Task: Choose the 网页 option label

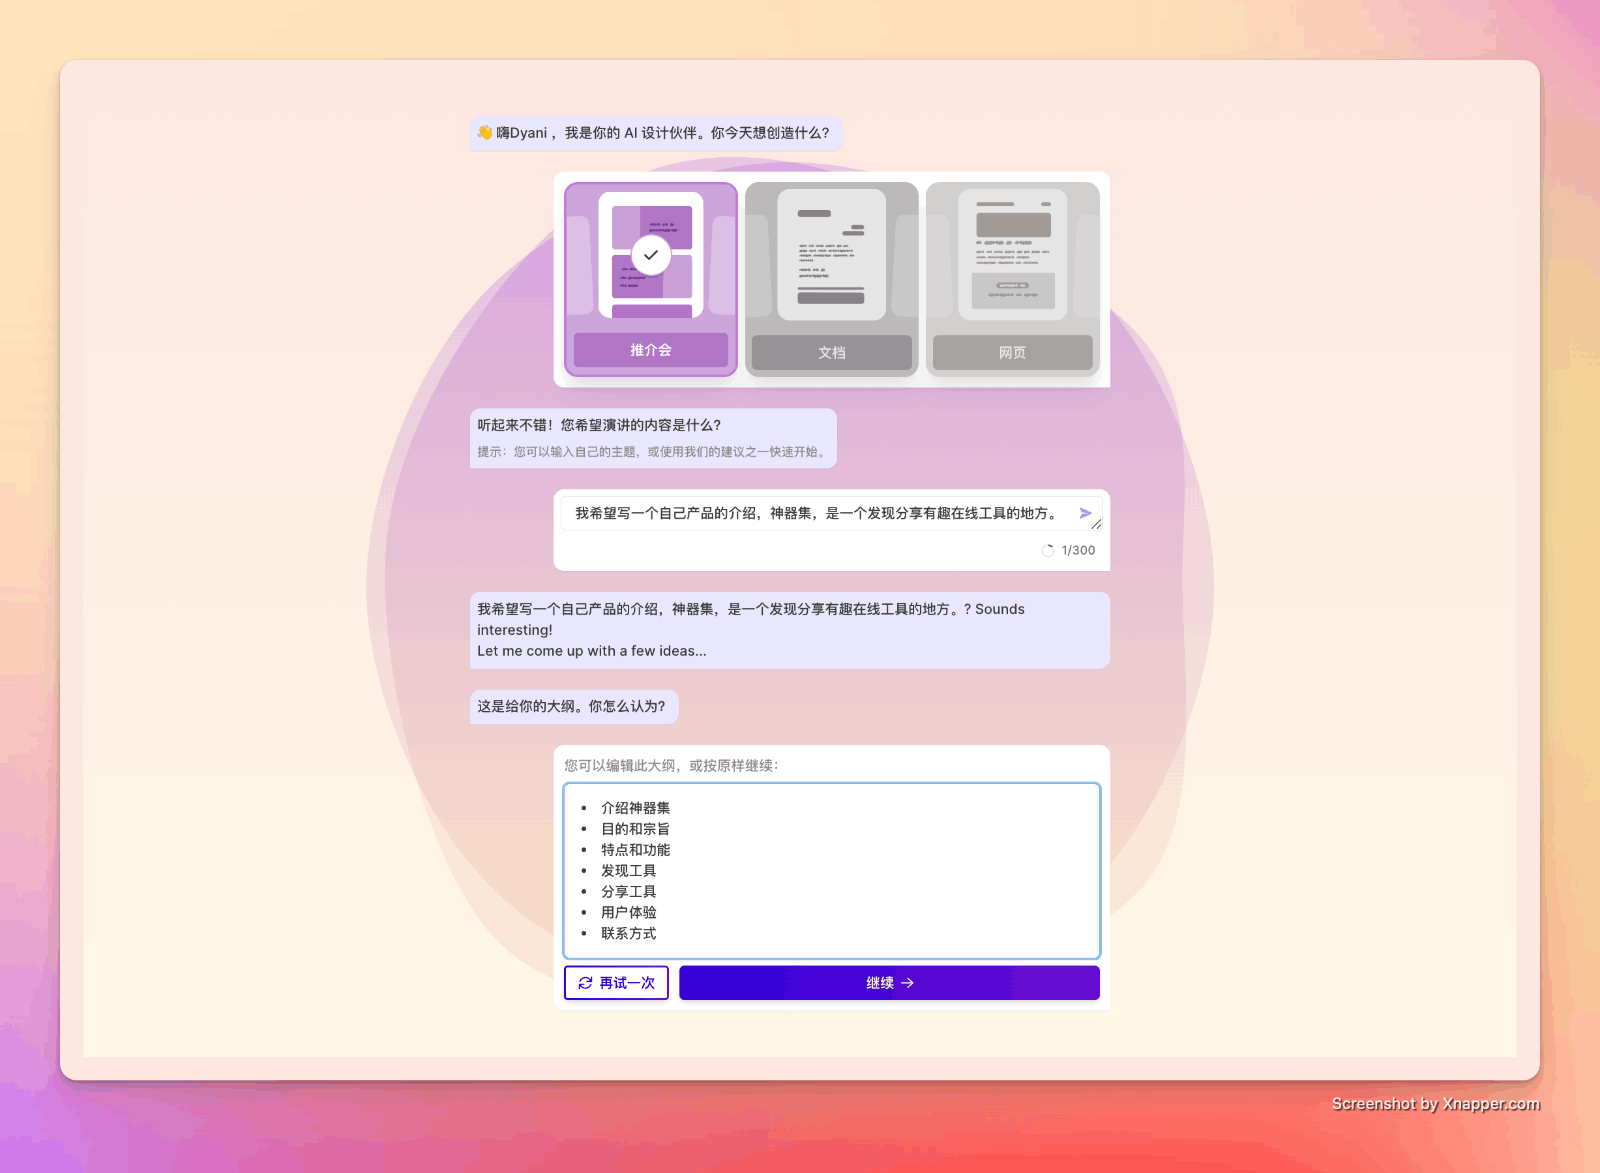Action: pos(1012,353)
